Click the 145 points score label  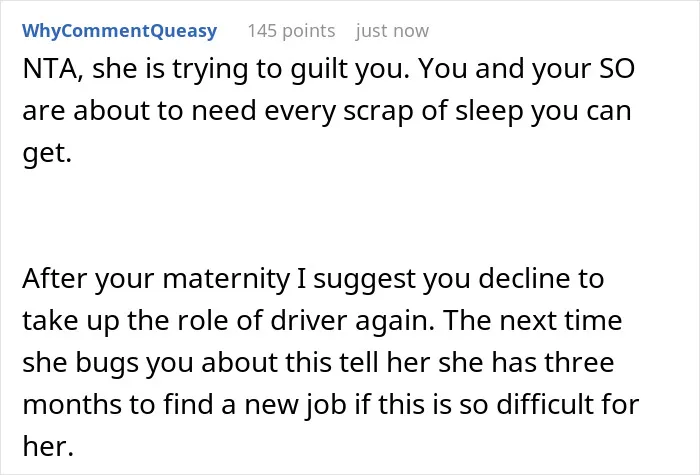291,31
